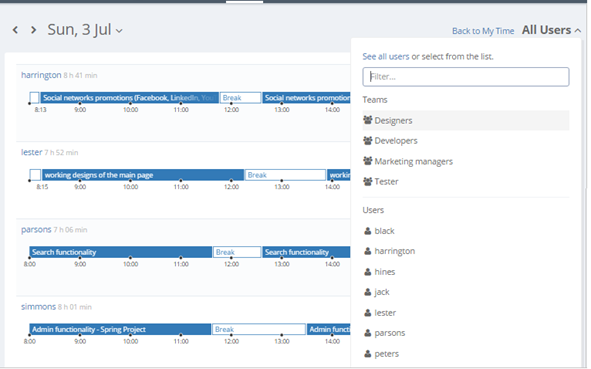Viewport: 591px width, 369px height.
Task: Click the person icon beside black
Action: [367, 231]
